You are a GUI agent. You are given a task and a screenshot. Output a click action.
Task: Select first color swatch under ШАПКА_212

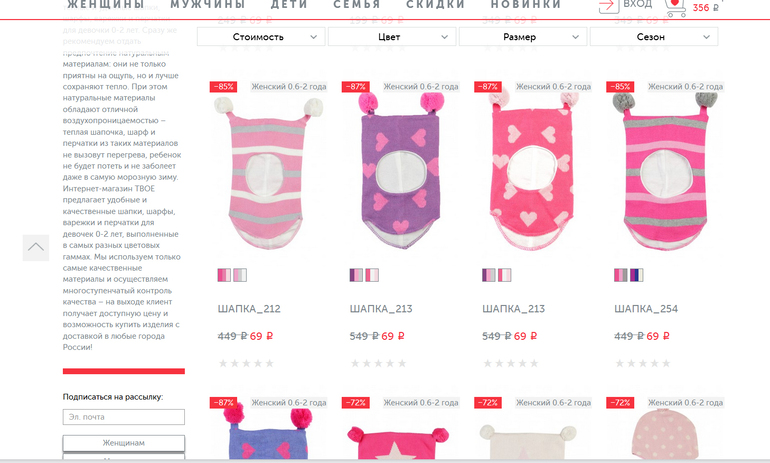[x=224, y=275]
